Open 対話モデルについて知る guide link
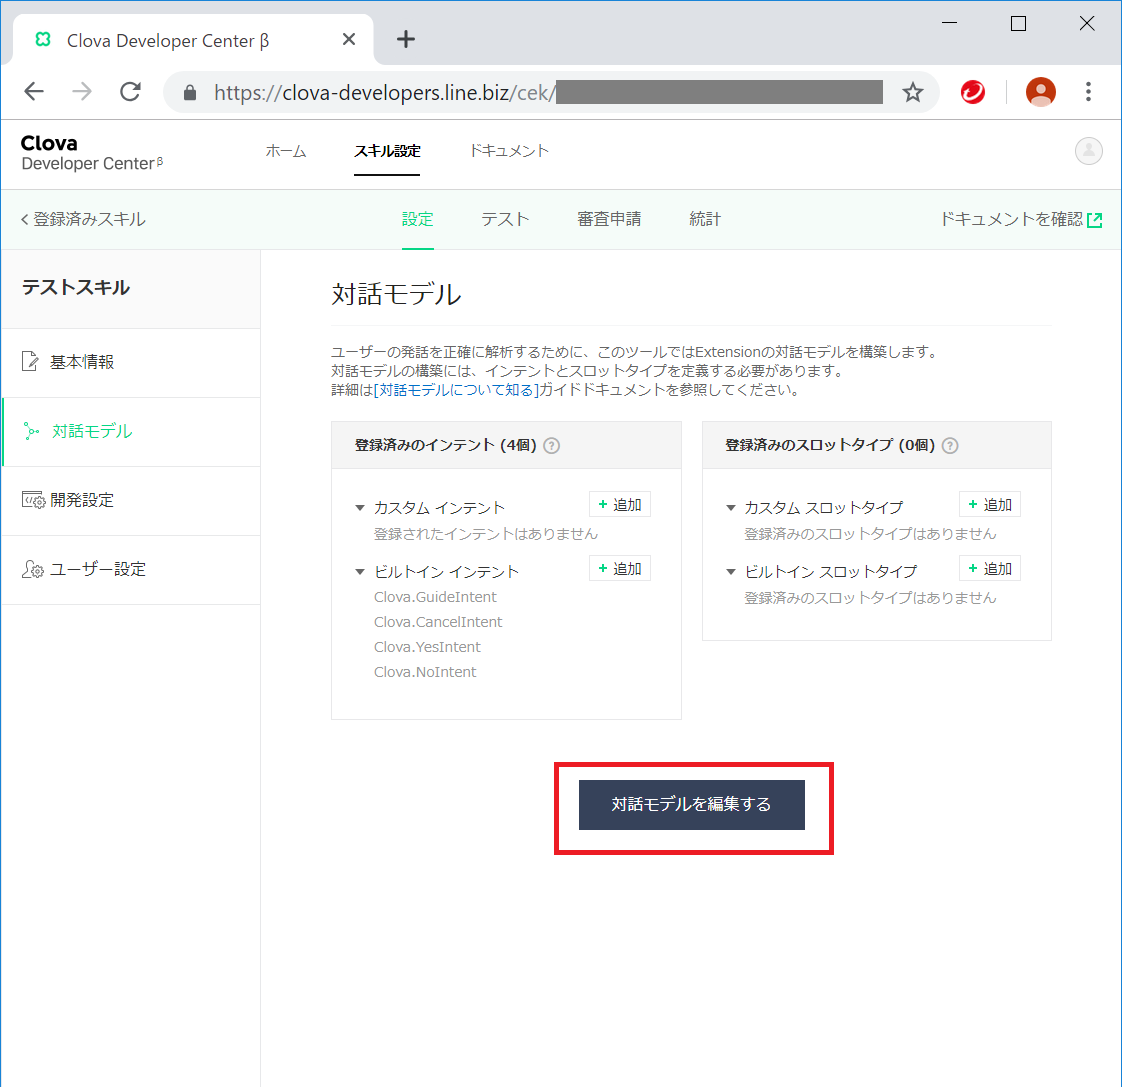This screenshot has height=1087, width=1125. coord(456,390)
